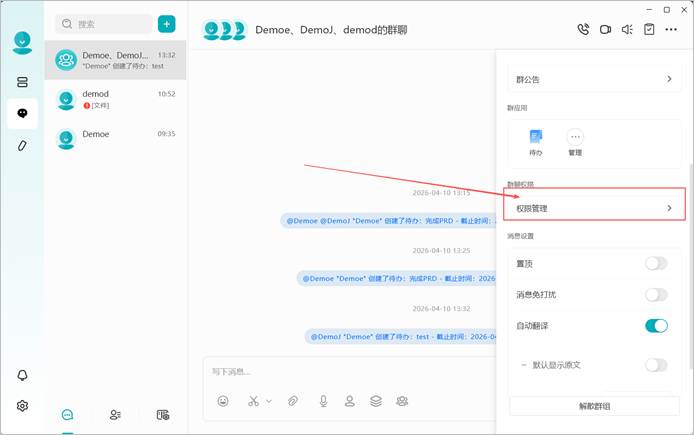Image resolution: width=694 pixels, height=435 pixels.
Task: Click the message input box
Action: coord(350,372)
